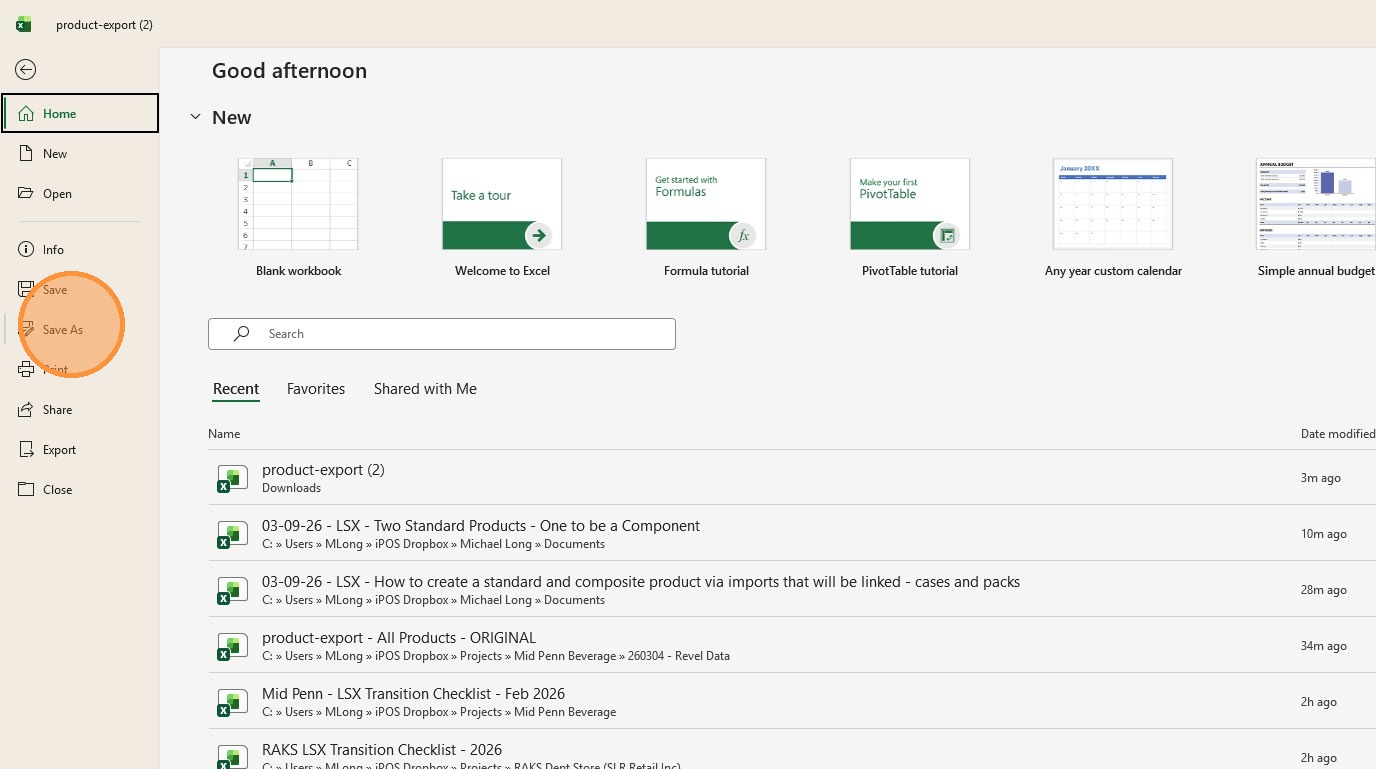The image size is (1376, 769).
Task: Sort by the Name column header
Action: pos(224,434)
